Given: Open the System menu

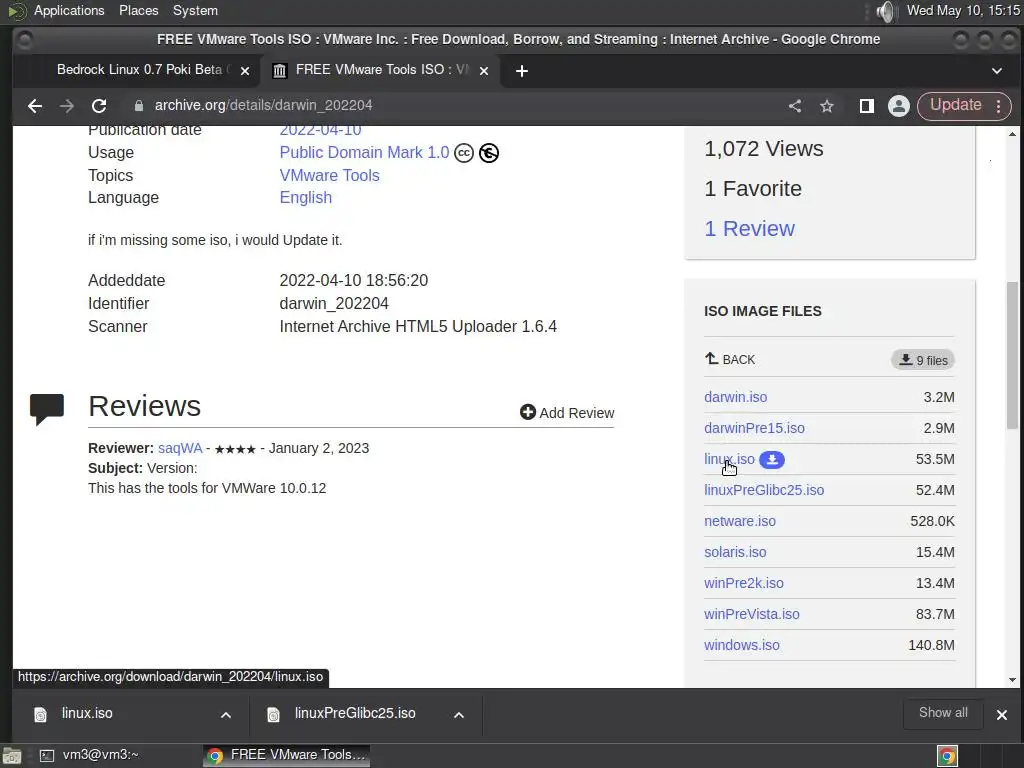Looking at the screenshot, I should pos(195,10).
